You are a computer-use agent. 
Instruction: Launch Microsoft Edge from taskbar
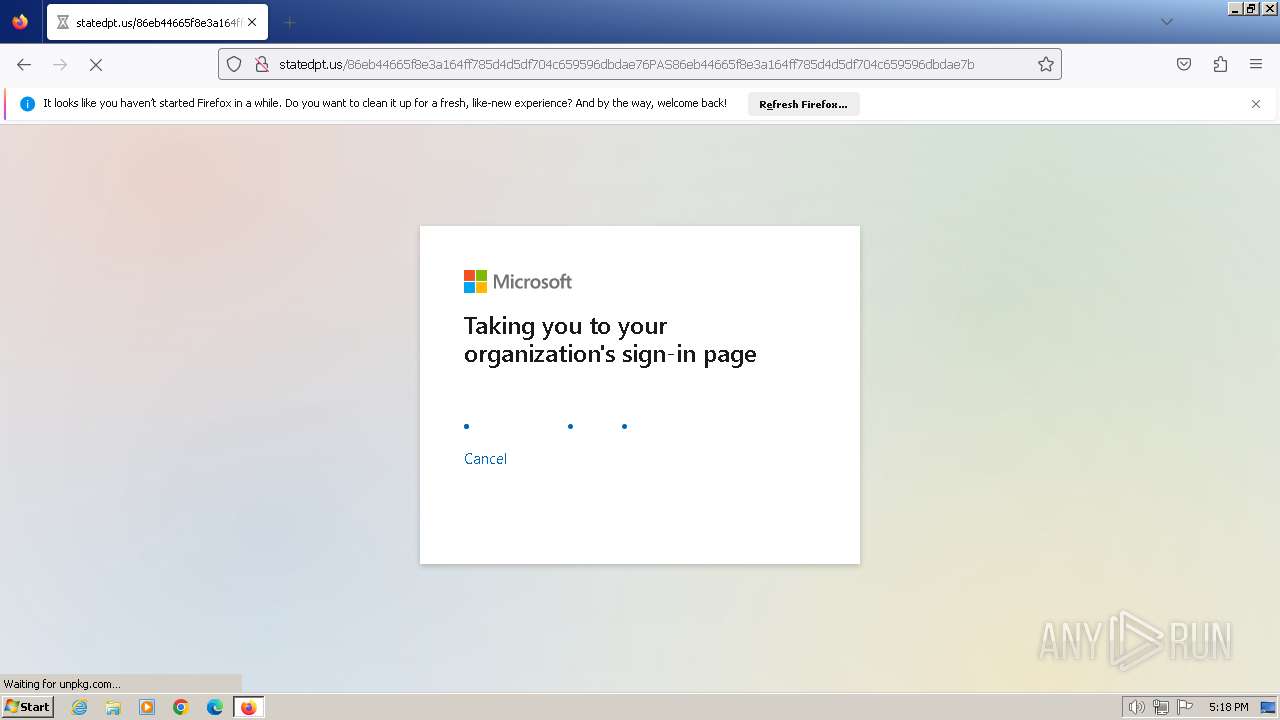[x=215, y=707]
